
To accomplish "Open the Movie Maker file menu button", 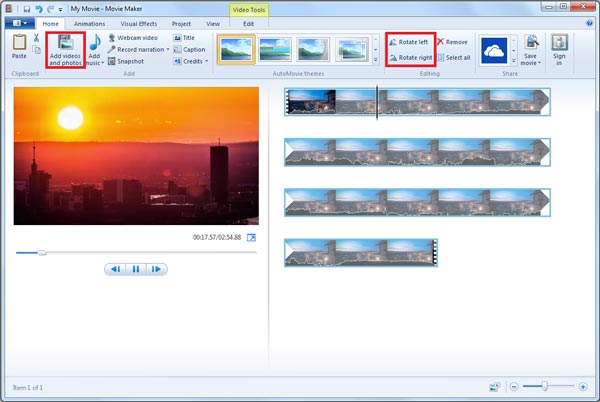I will (20, 23).
